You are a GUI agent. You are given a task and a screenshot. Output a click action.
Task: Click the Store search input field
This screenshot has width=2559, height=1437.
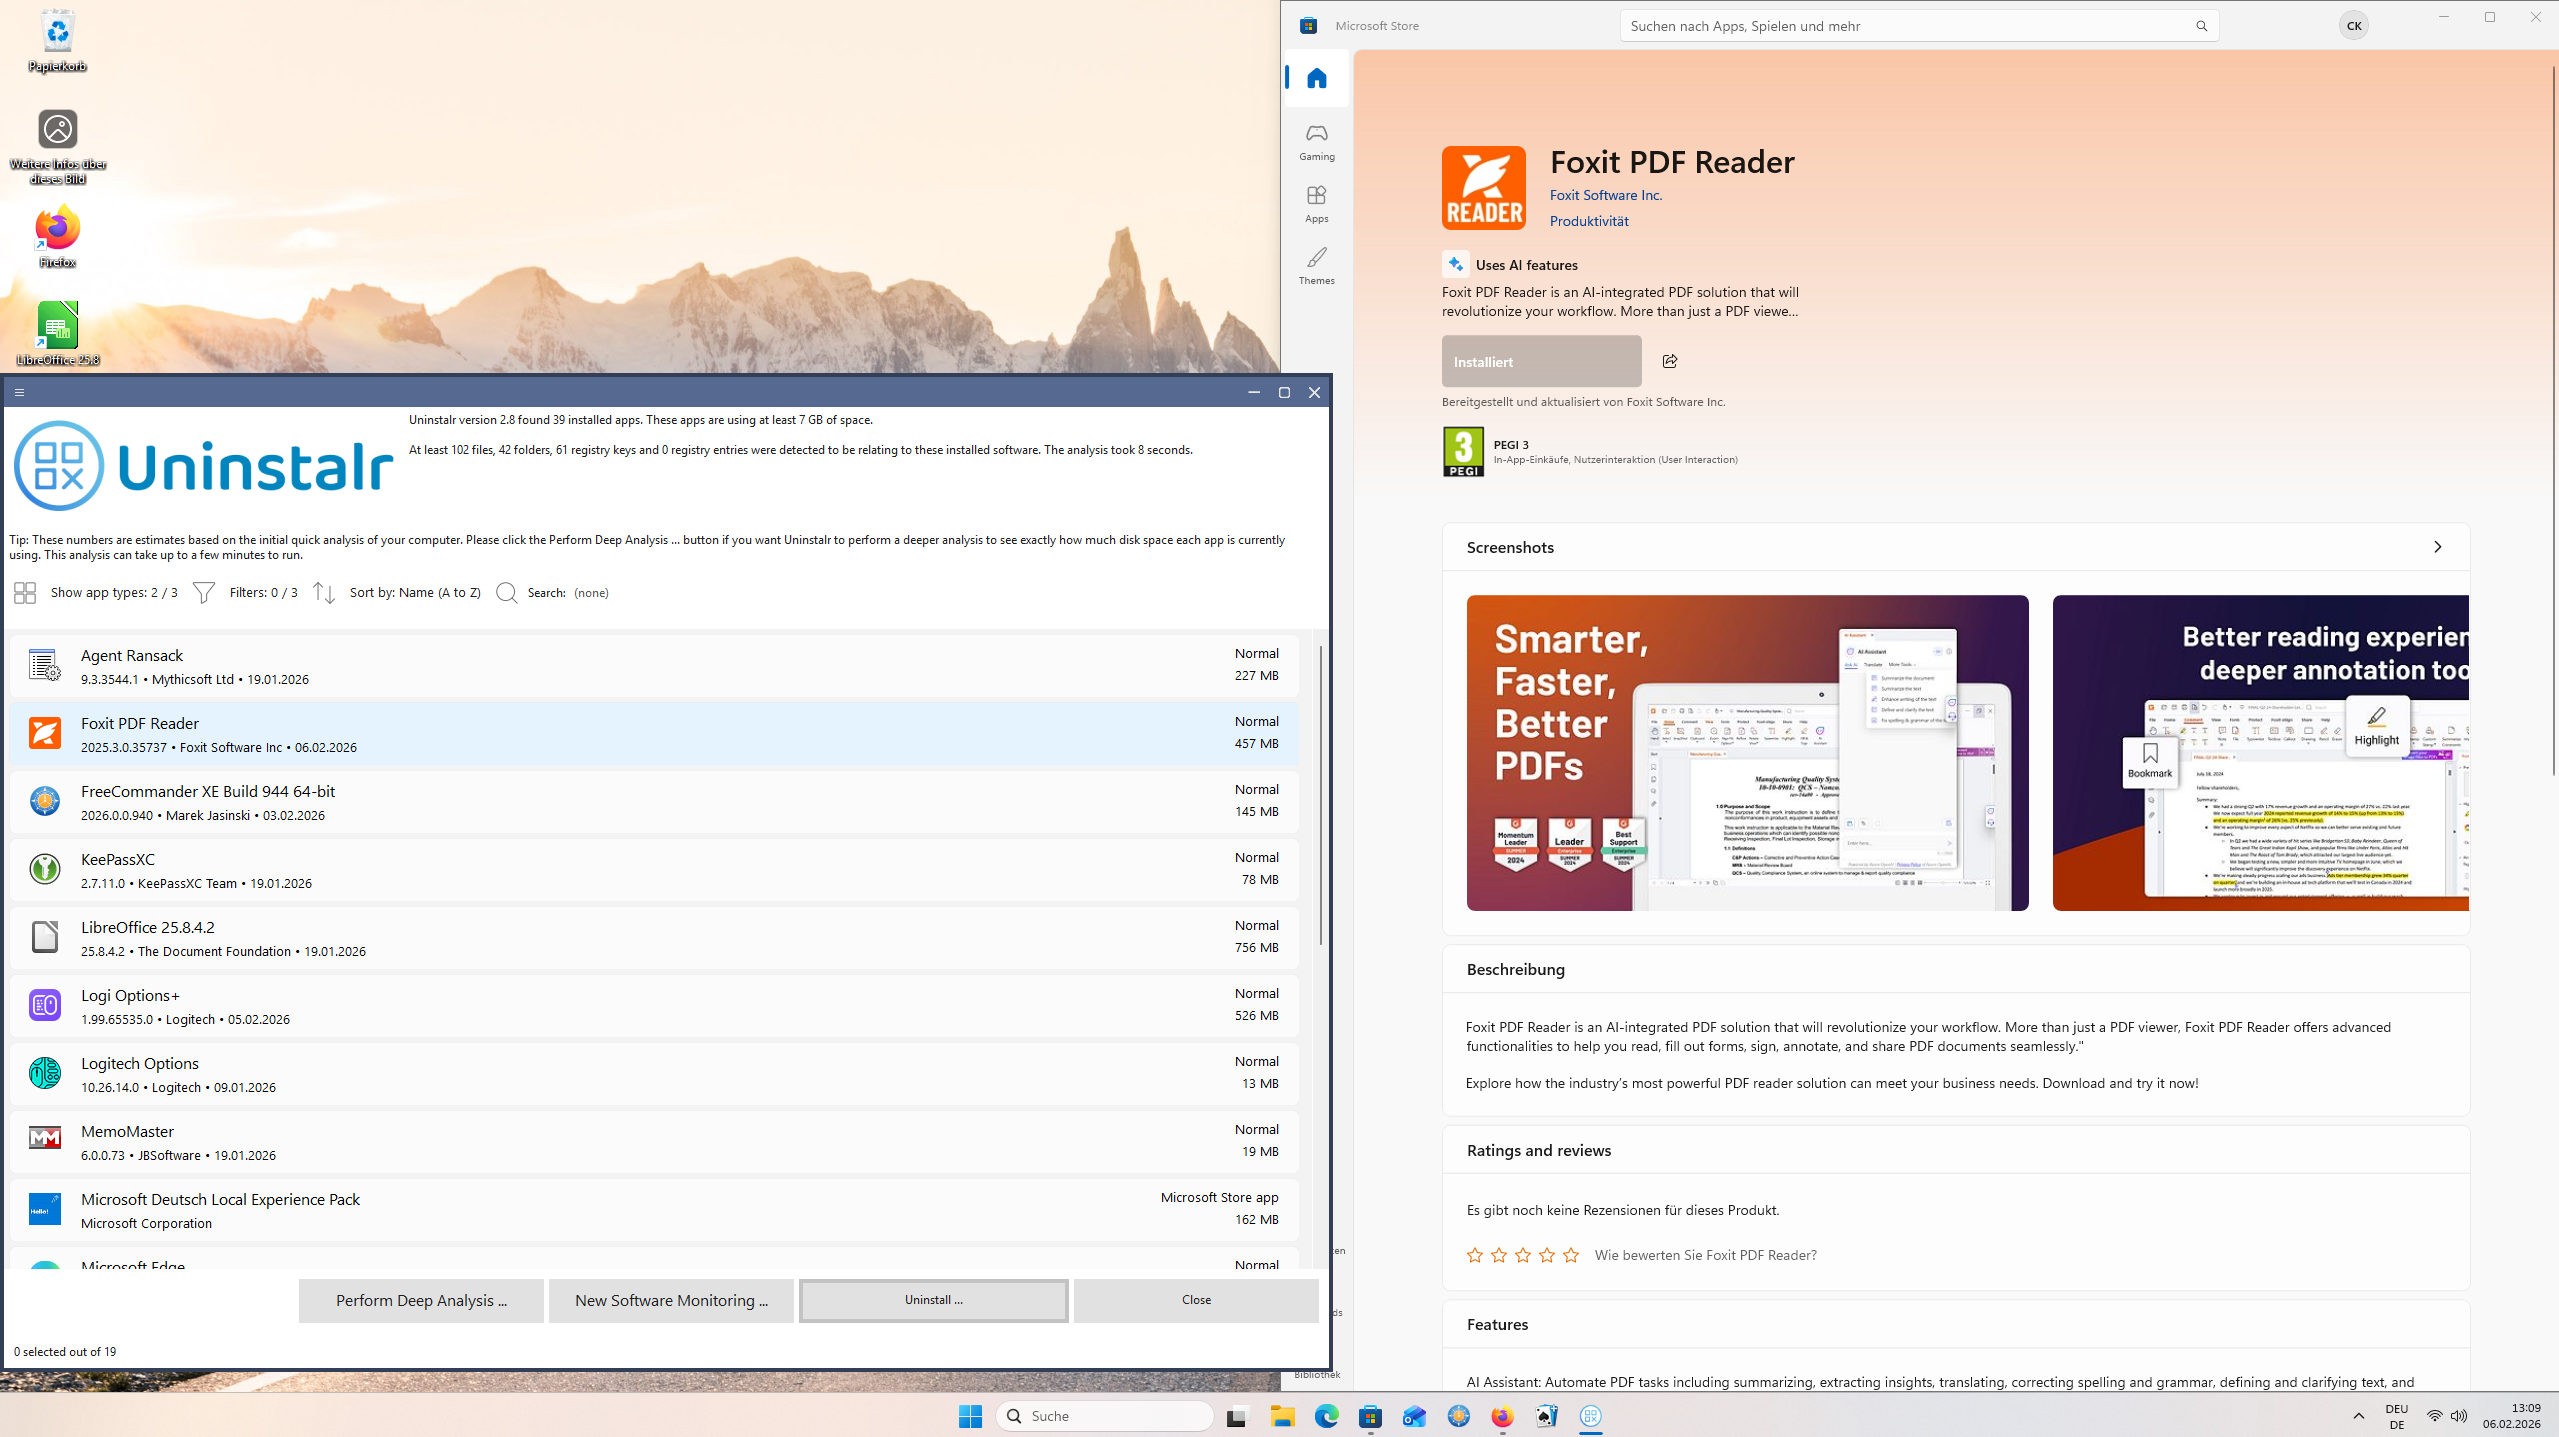click(x=1900, y=26)
